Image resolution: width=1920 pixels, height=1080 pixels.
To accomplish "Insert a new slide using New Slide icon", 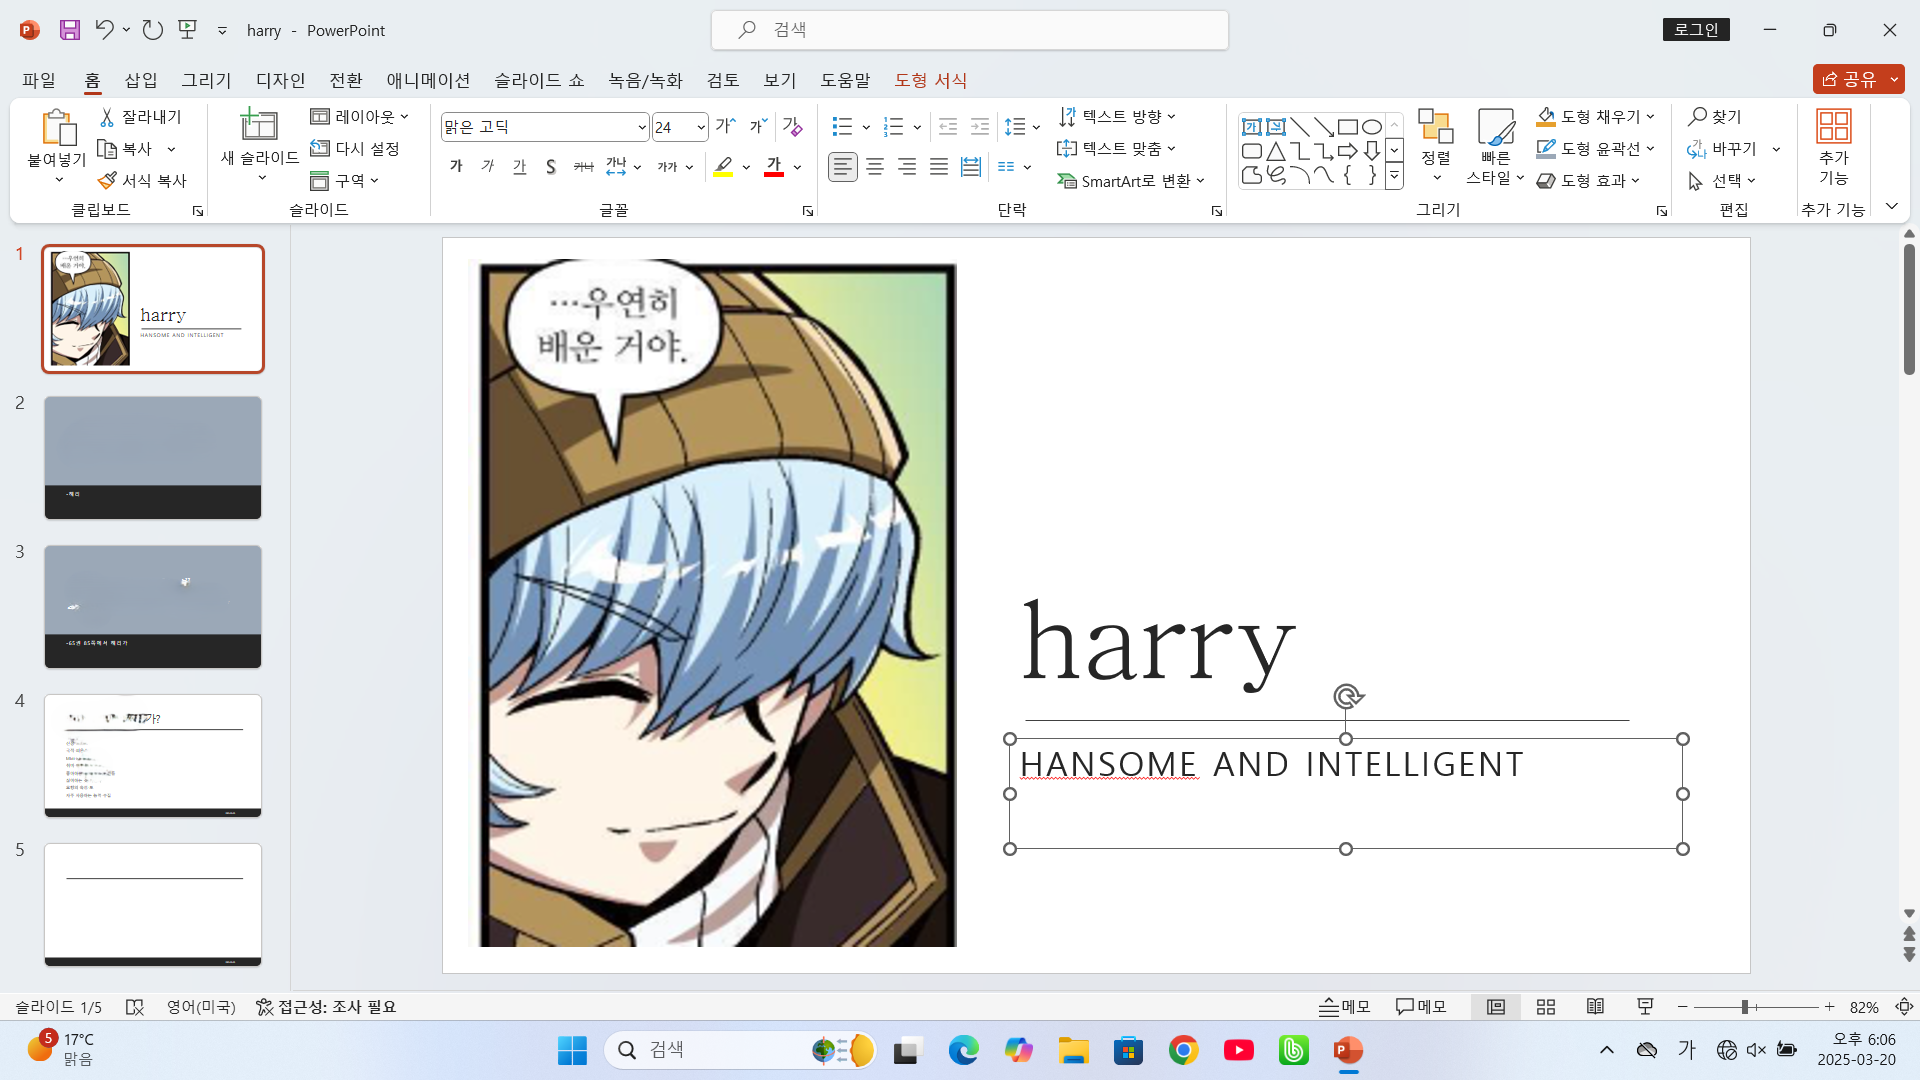I will 259,126.
